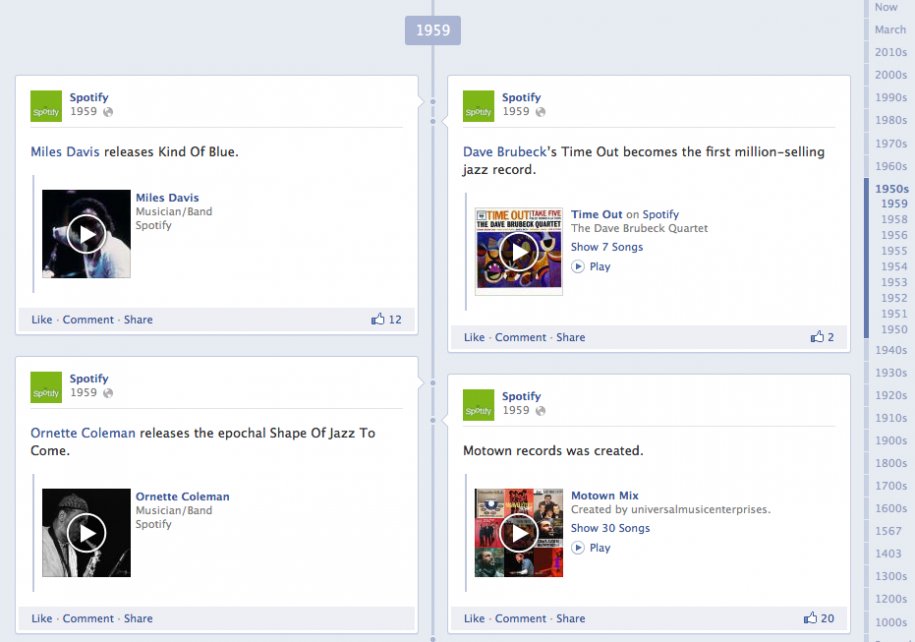Jump to March in the timeline navigator
The image size is (915, 642).
[x=890, y=30]
